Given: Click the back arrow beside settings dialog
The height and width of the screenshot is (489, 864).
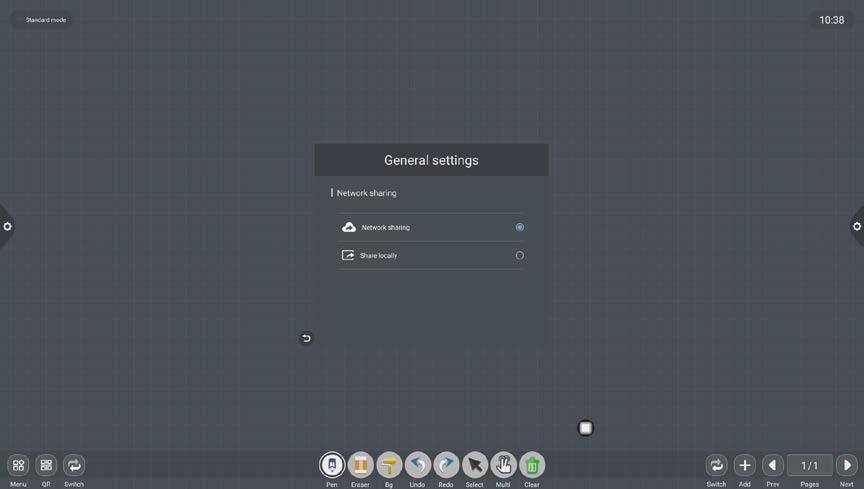Looking at the screenshot, I should point(306,338).
